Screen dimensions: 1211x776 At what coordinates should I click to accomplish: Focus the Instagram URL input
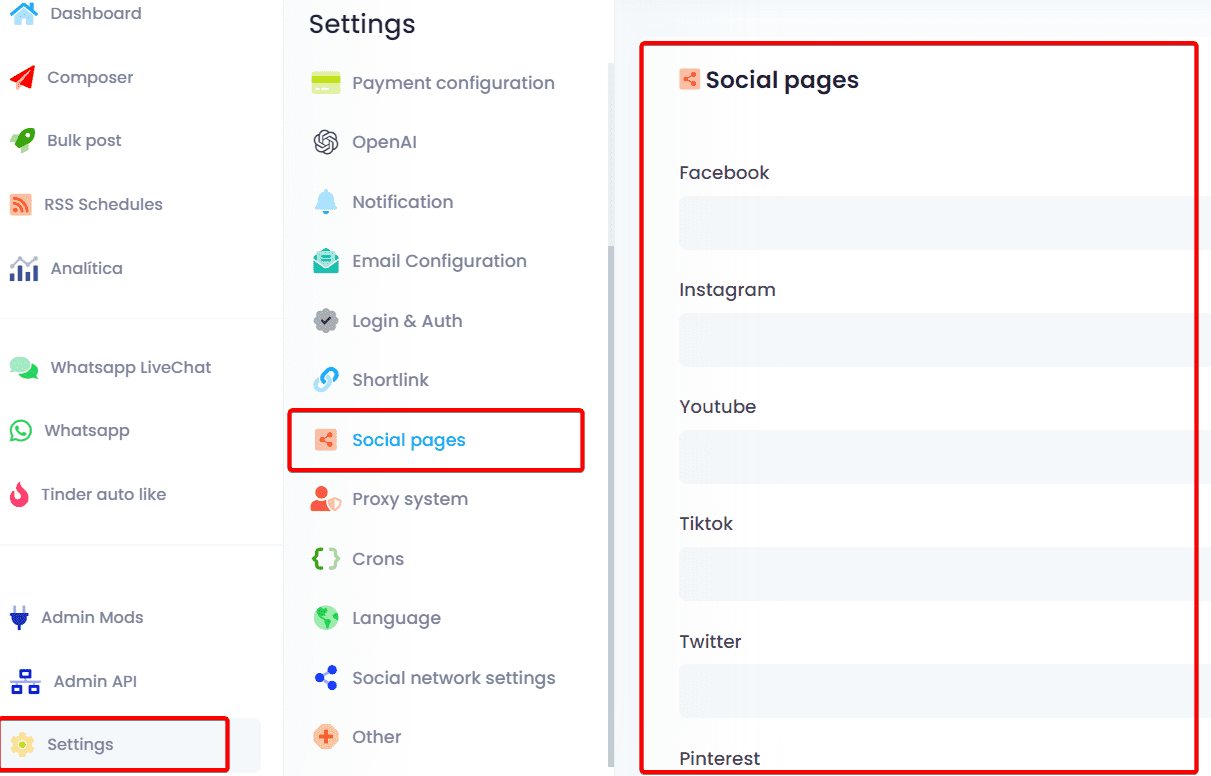(940, 340)
